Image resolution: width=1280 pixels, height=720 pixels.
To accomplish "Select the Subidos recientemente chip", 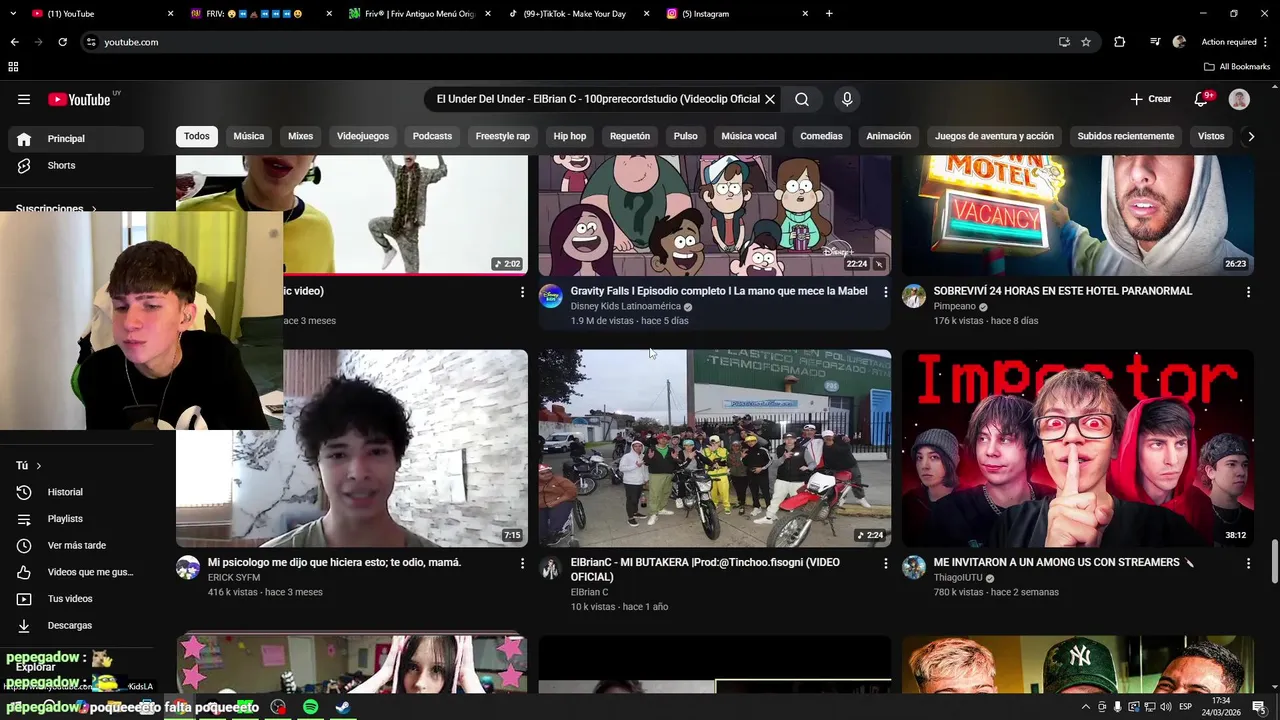I will pos(1126,136).
